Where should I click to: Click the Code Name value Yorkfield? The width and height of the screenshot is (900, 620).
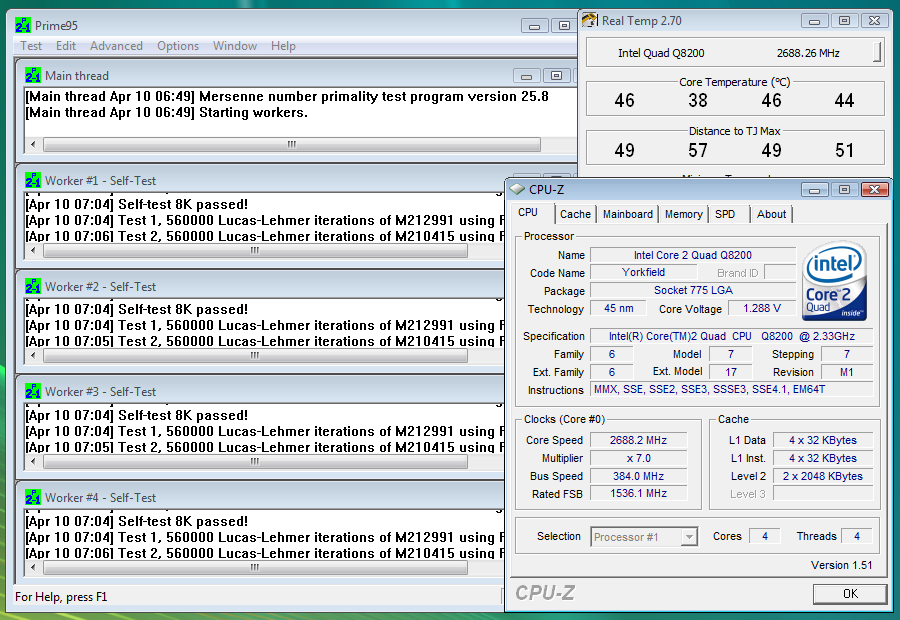click(643, 273)
